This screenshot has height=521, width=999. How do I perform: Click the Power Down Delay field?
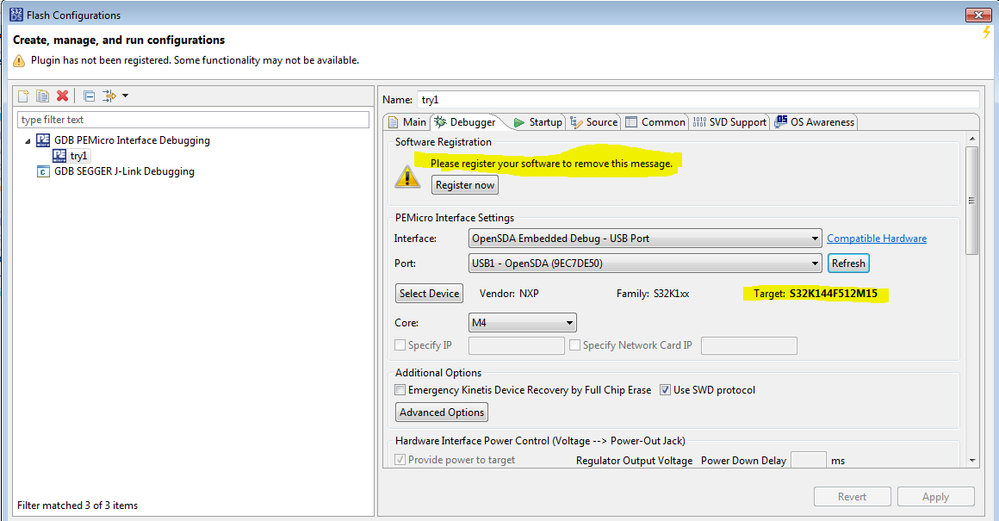[809, 460]
